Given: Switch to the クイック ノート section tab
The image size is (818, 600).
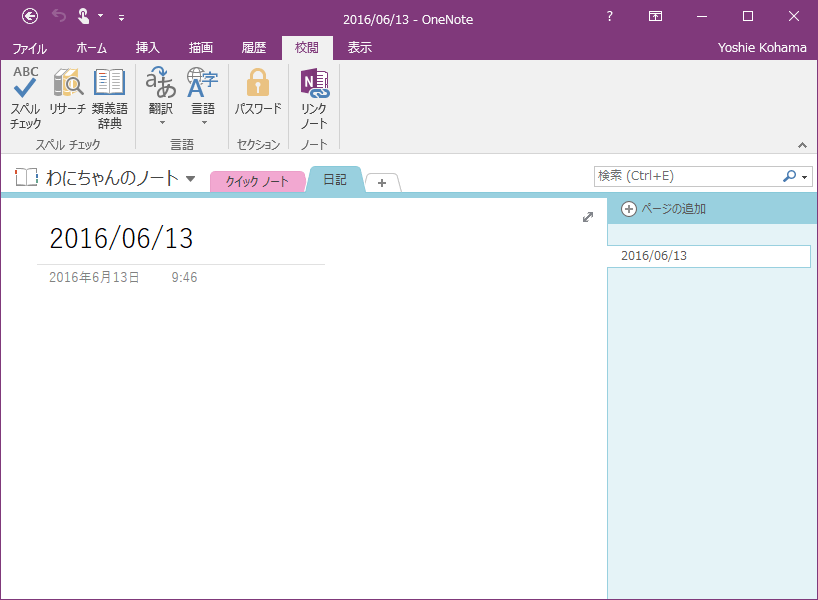Looking at the screenshot, I should 257,182.
